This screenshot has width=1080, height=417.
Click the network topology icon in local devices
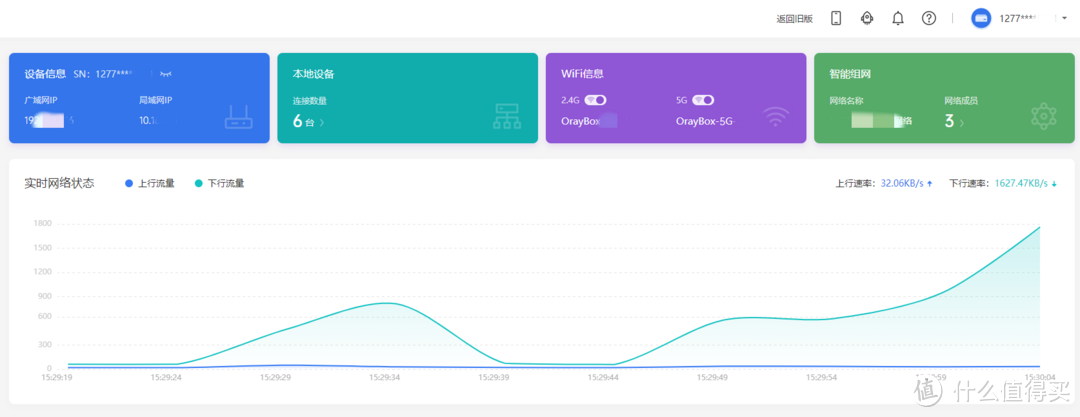pos(508,116)
